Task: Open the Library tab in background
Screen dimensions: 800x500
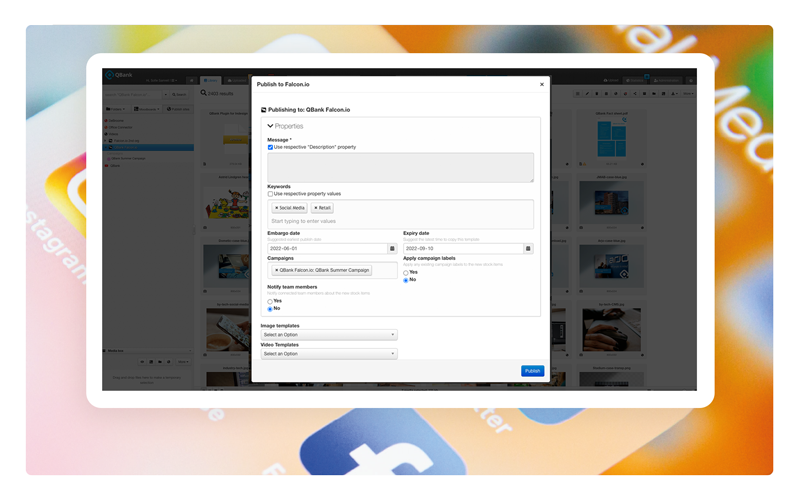Action: click(210, 81)
